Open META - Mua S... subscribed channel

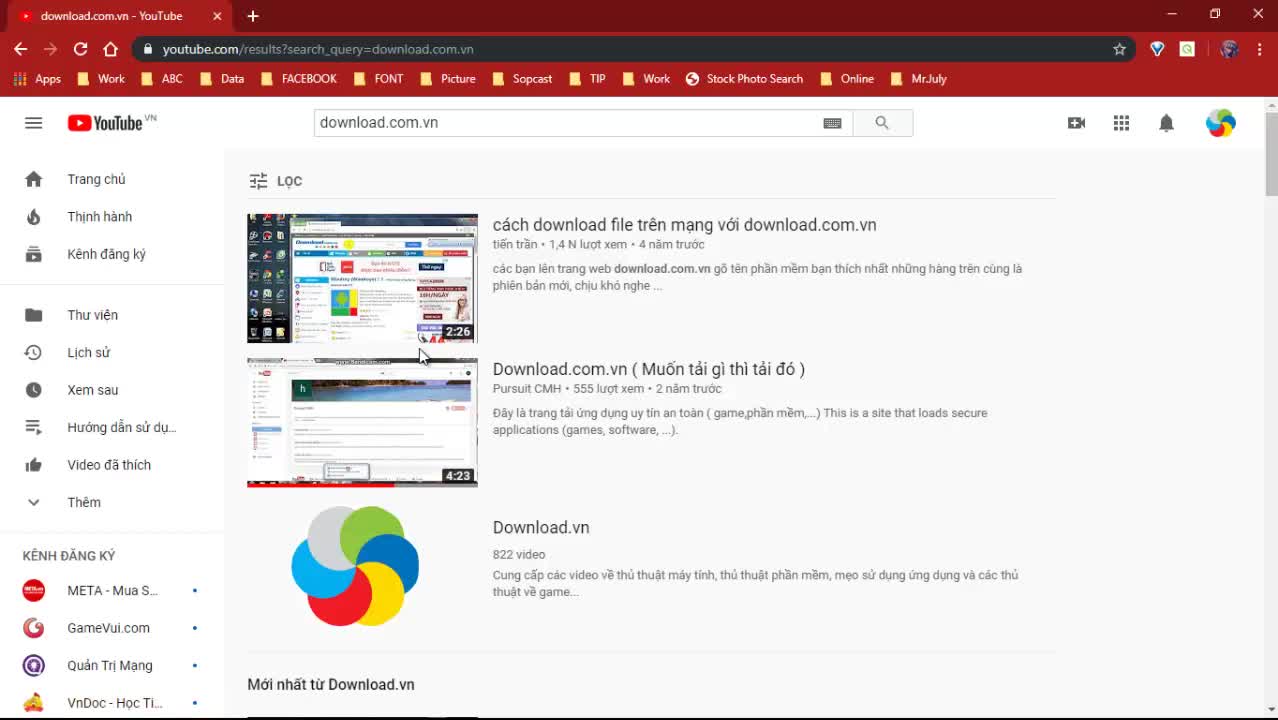tap(112, 591)
